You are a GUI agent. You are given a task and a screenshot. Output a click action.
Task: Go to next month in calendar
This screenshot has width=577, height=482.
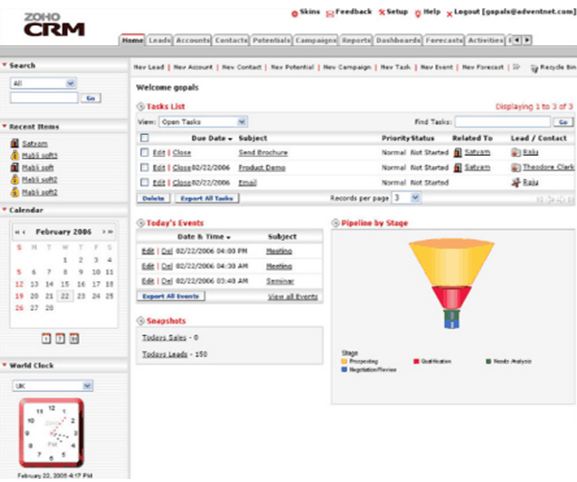104,232
